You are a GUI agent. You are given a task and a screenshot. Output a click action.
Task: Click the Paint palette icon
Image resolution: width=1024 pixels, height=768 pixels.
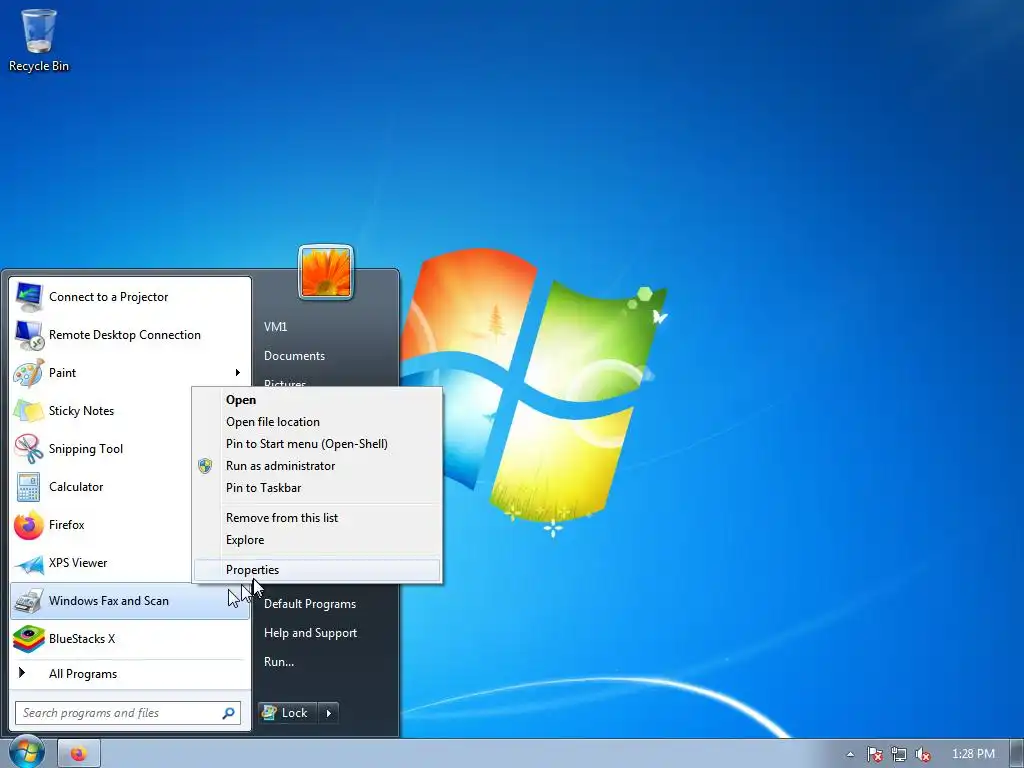(29, 373)
